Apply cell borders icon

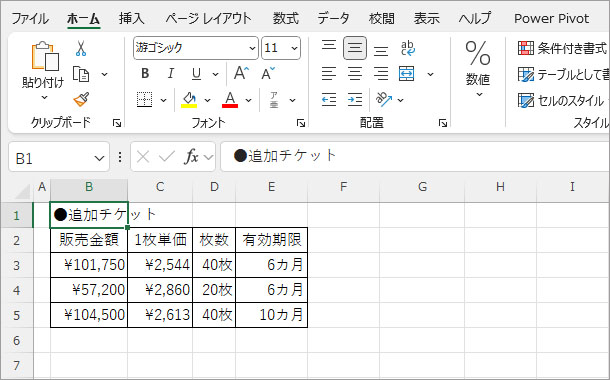(x=145, y=100)
